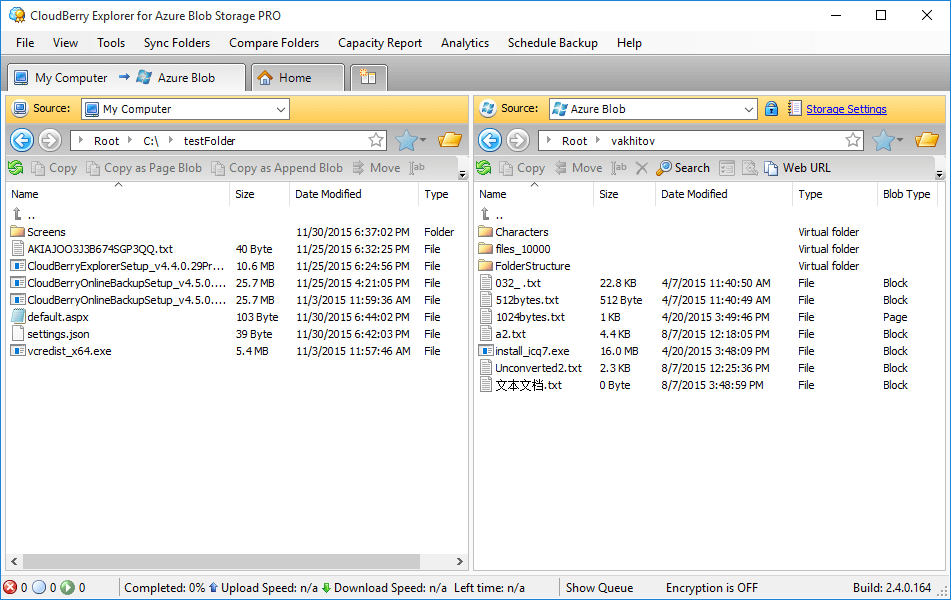This screenshot has height=600, width=951.
Task: Open right Source Azure Blob dropdown
Action: [x=749, y=109]
